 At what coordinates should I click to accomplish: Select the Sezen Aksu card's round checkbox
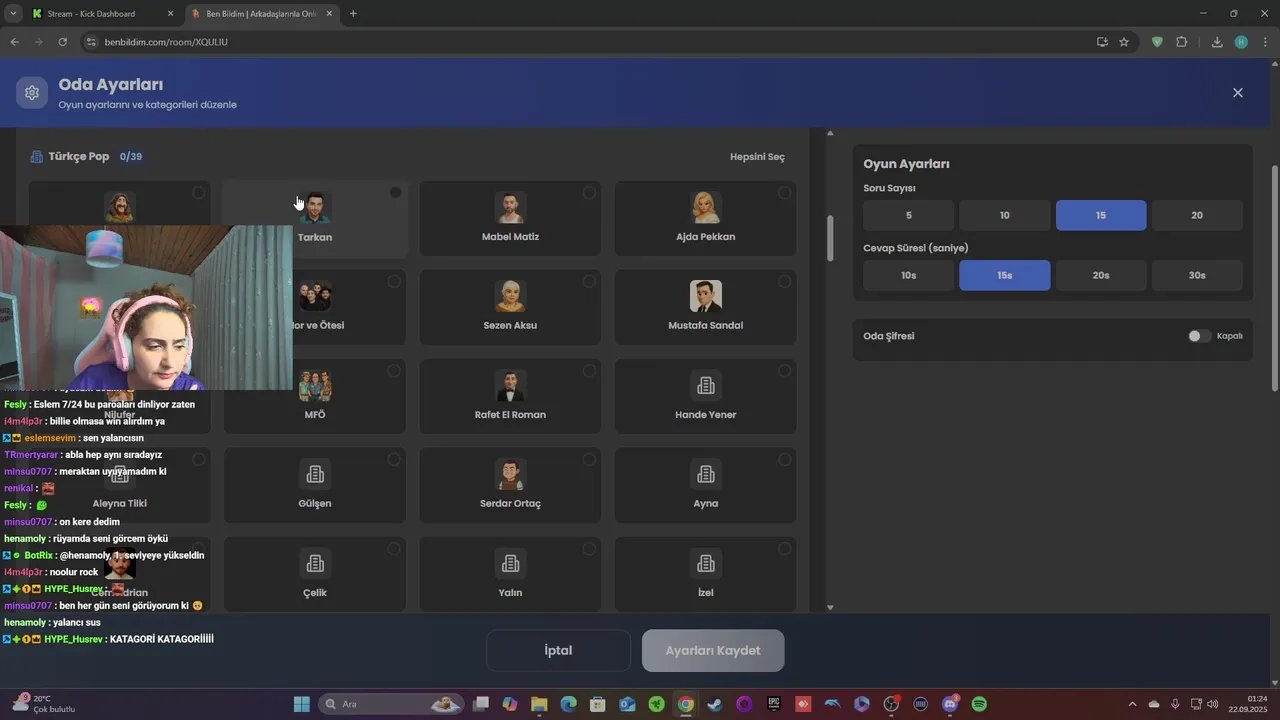coord(589,282)
